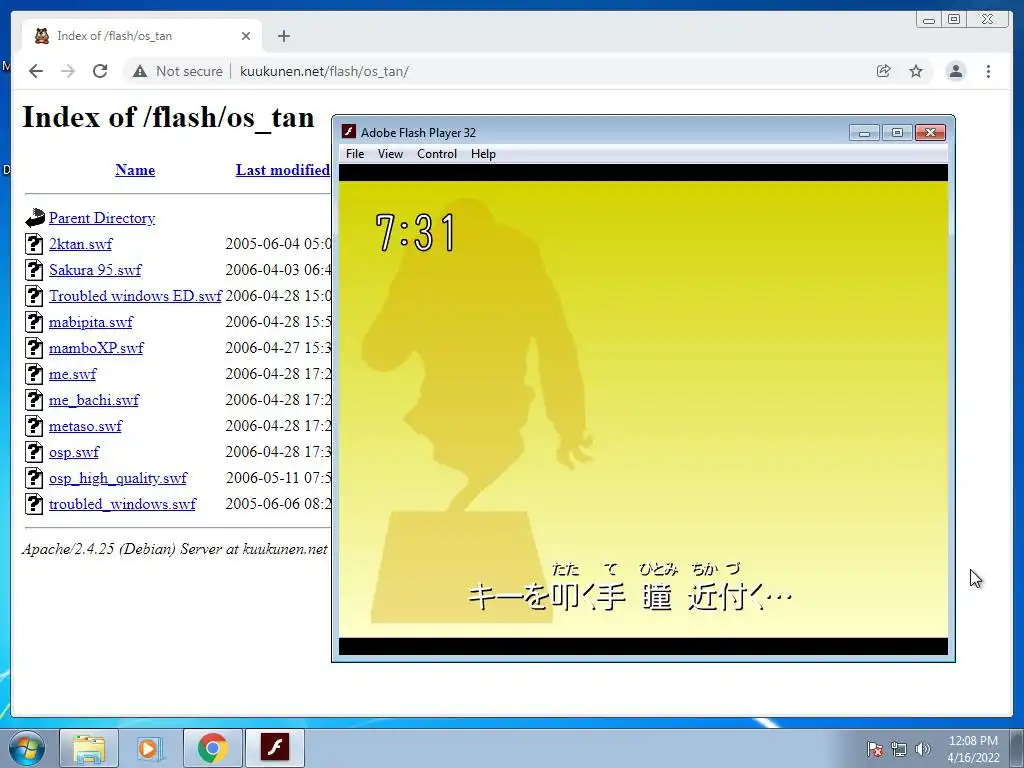Image resolution: width=1024 pixels, height=768 pixels.
Task: Open the mamboXP.swf link
Action: (96, 348)
